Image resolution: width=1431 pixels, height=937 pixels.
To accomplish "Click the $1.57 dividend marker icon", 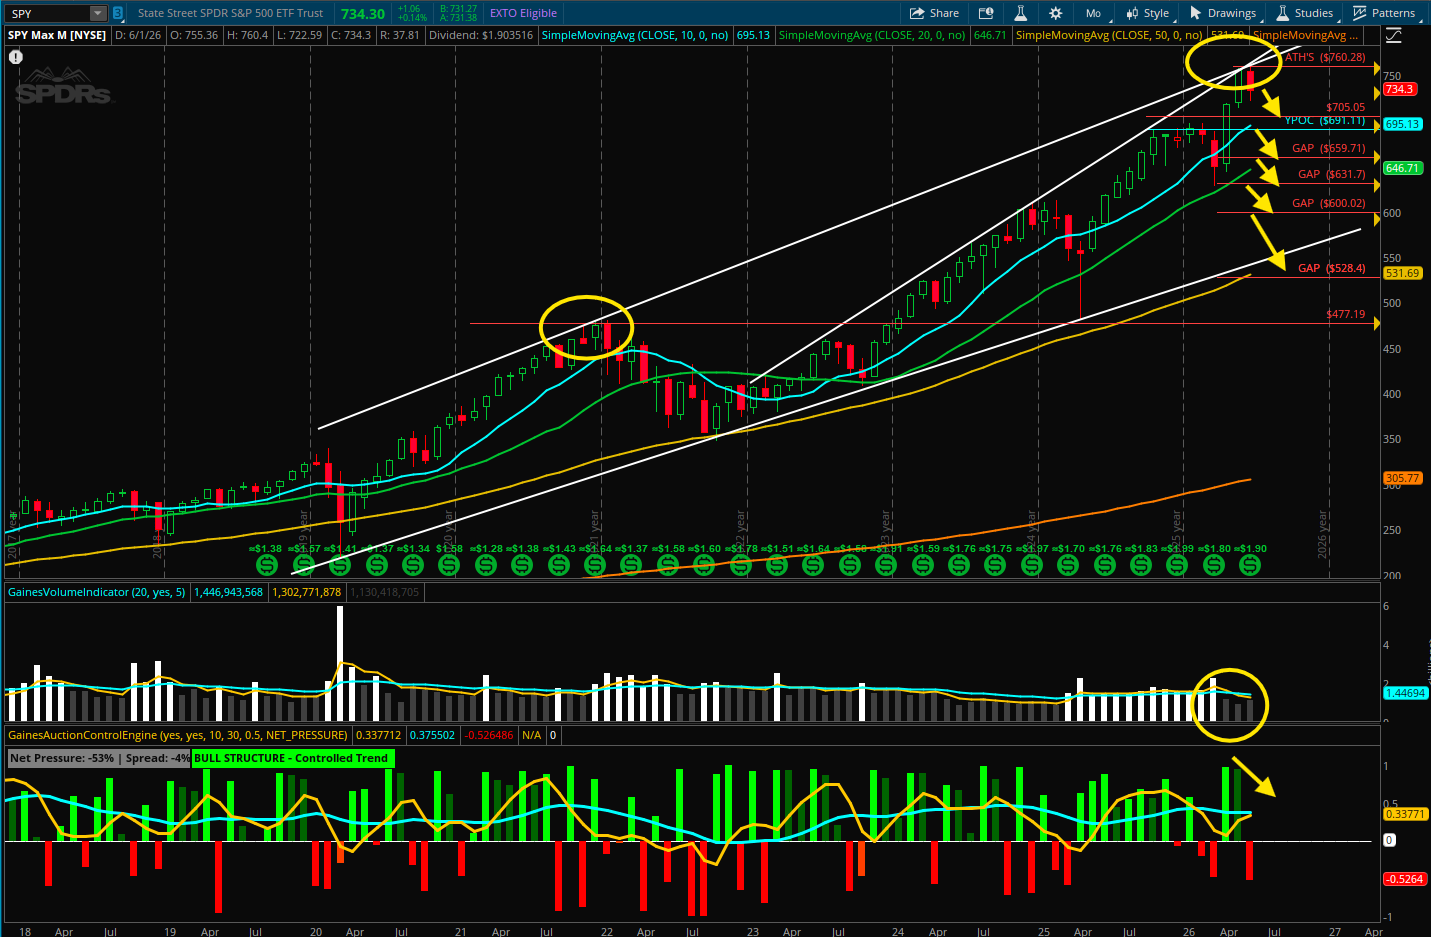I will [304, 565].
